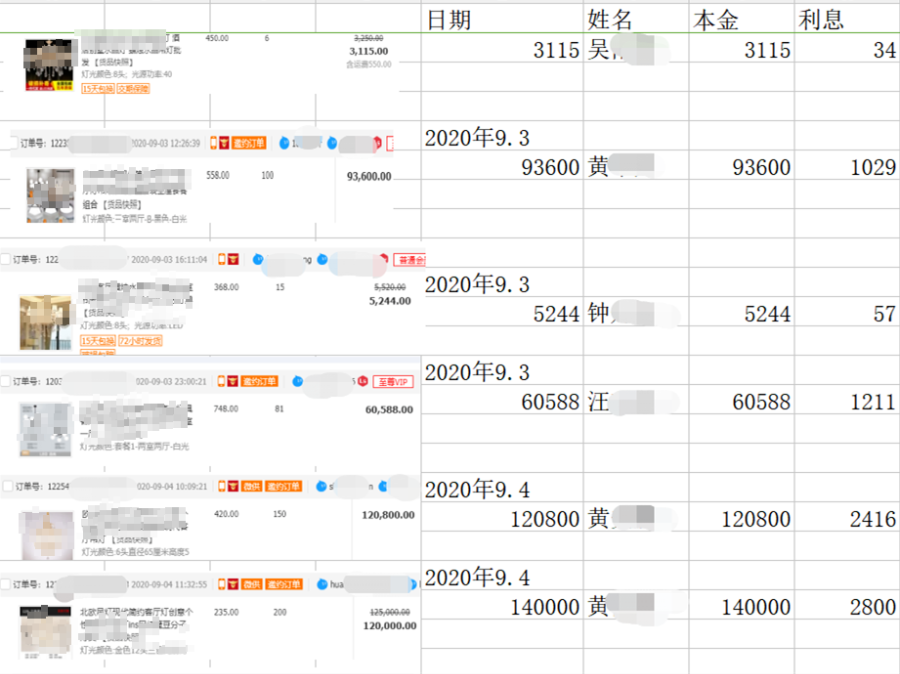Click the red envelope icon on the 16:11:04 order
Viewport: 900px width, 674px height.
point(233,259)
